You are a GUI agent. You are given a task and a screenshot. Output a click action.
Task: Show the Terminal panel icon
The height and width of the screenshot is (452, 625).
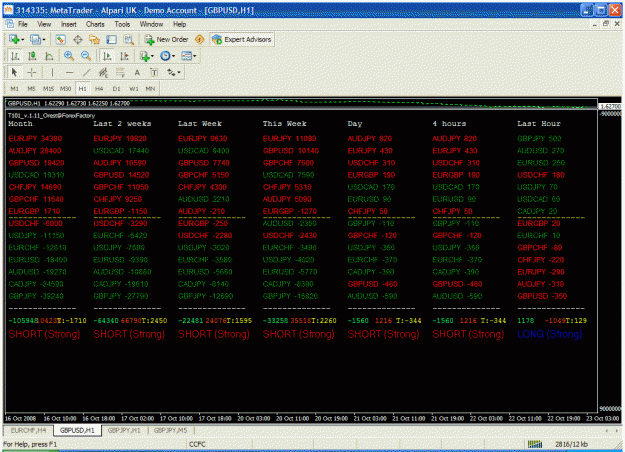pyautogui.click(x=111, y=39)
